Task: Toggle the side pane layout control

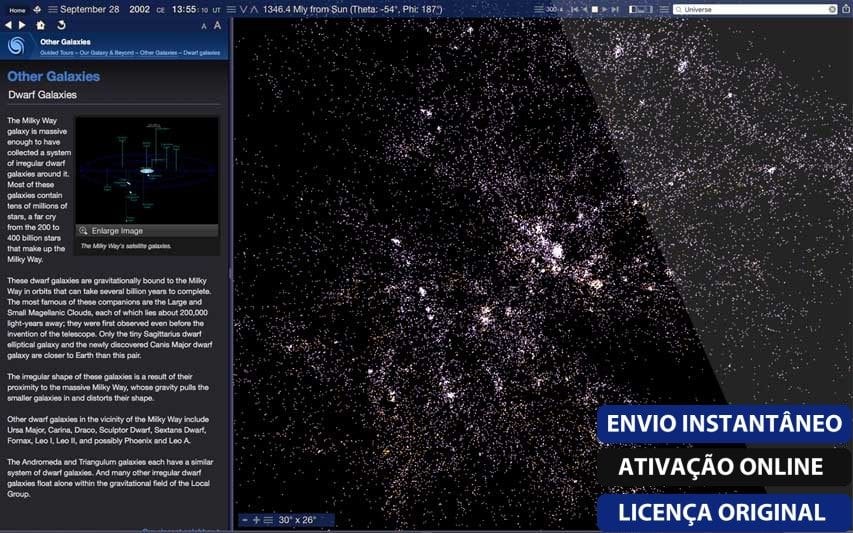Action: tap(640, 9)
